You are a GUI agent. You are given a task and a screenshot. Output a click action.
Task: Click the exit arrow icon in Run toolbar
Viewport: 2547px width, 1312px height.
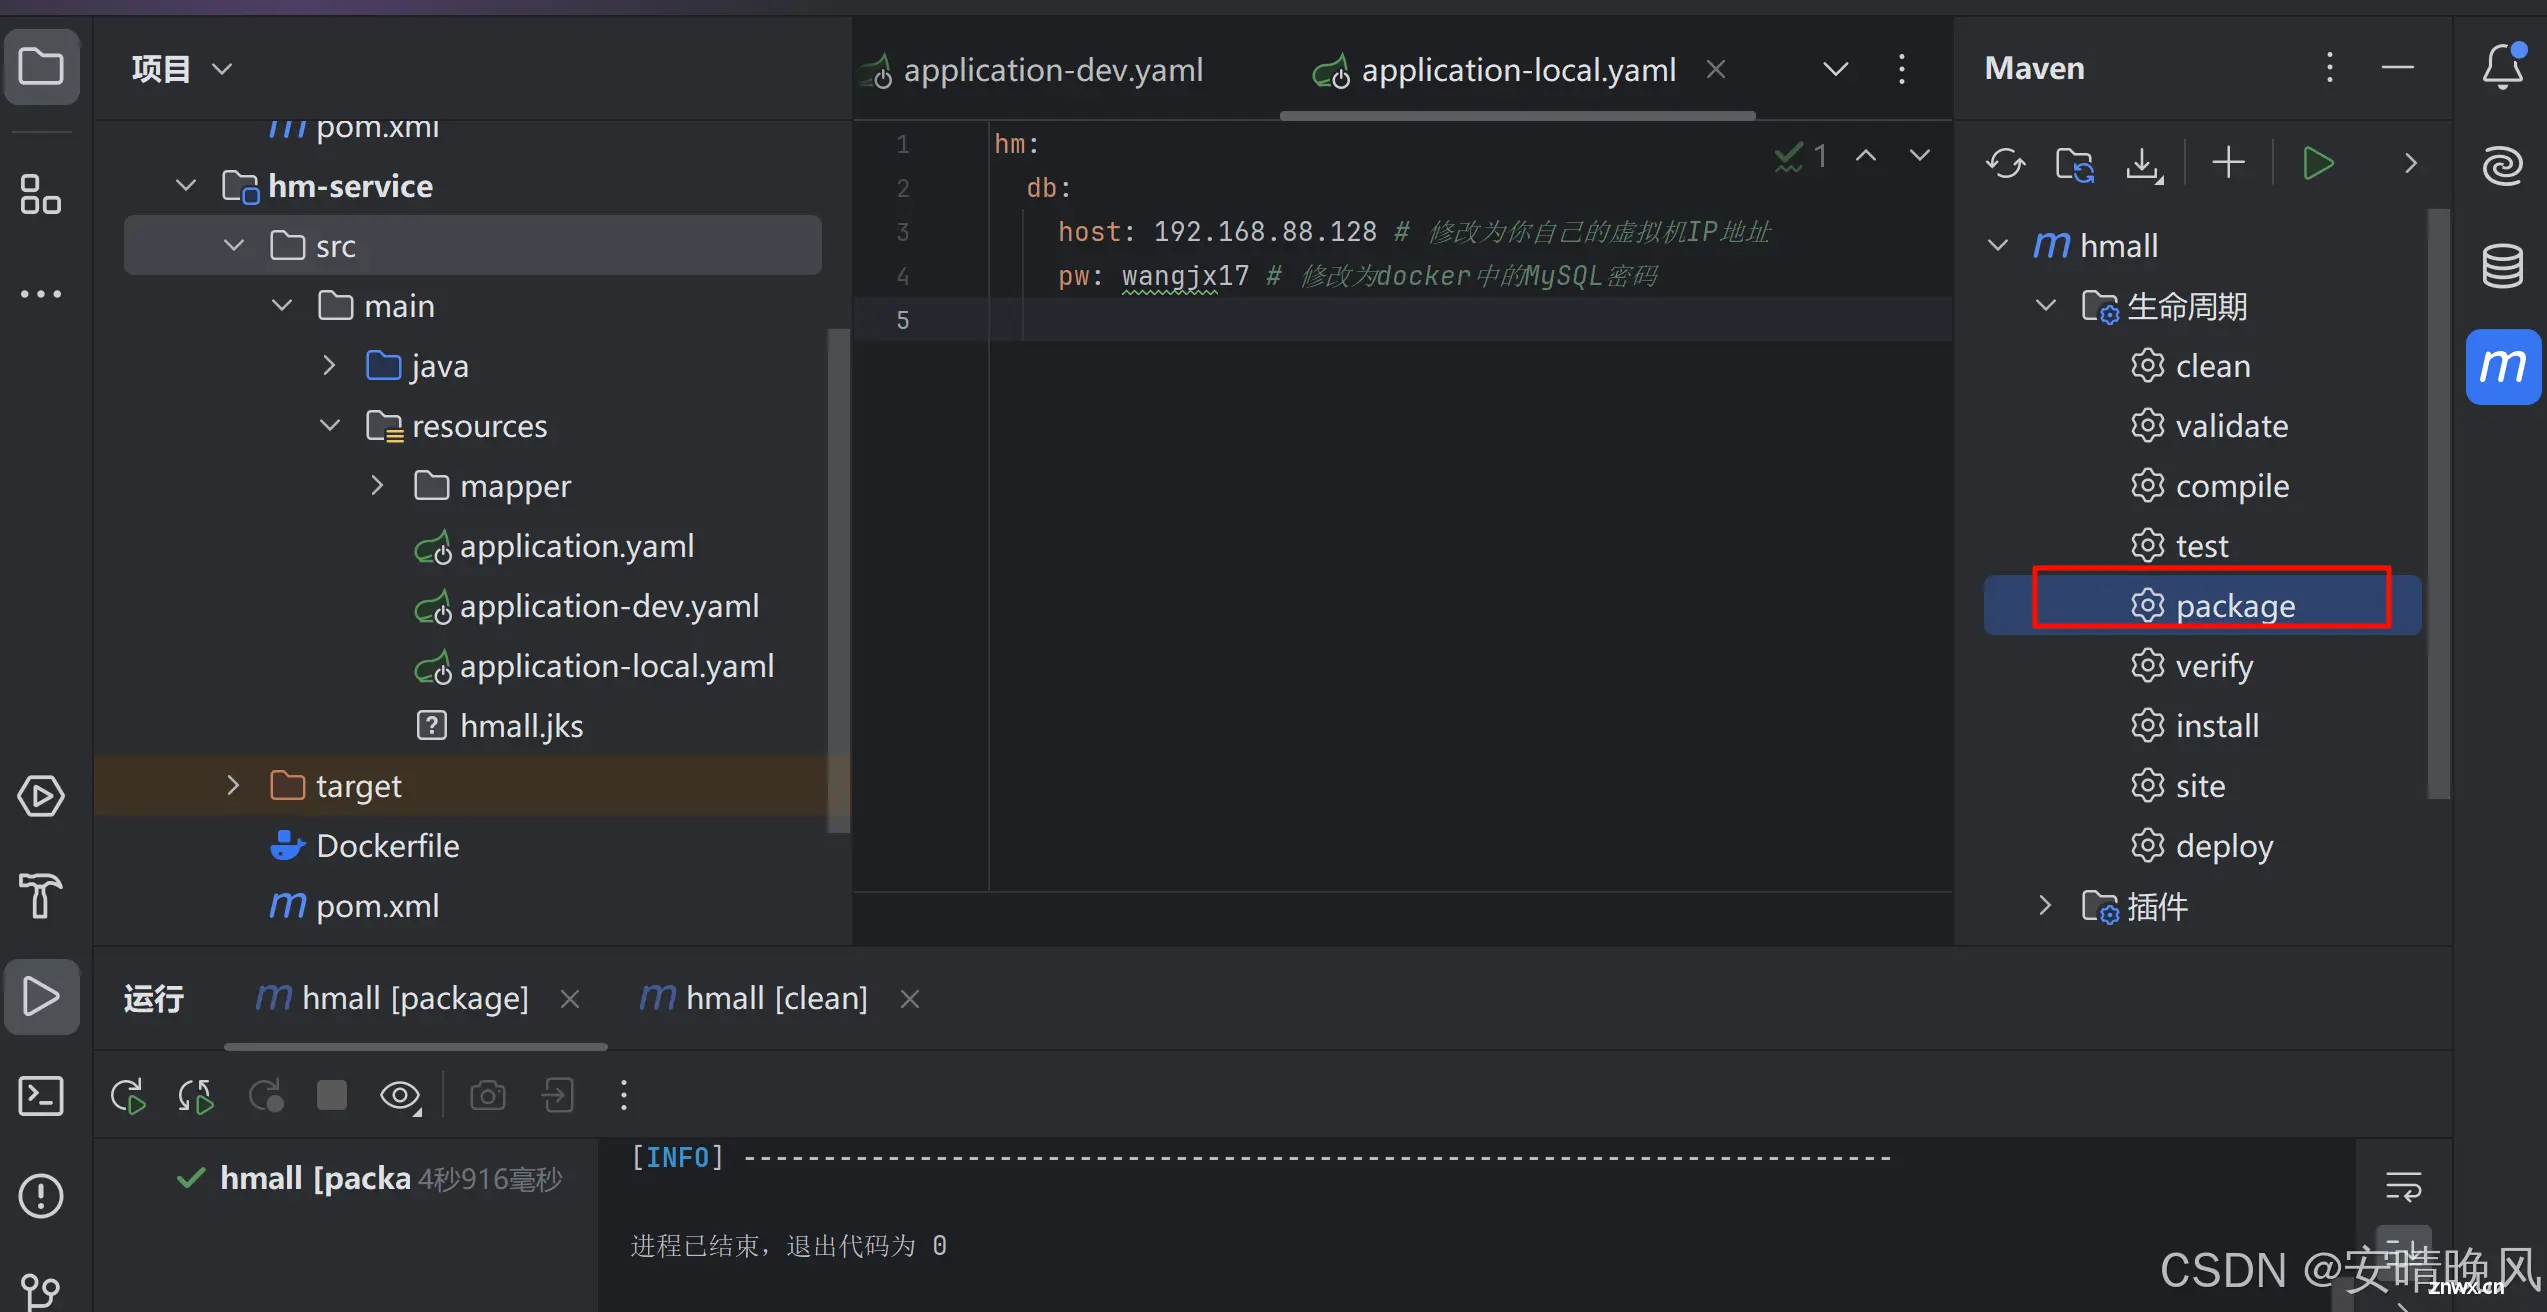point(557,1096)
